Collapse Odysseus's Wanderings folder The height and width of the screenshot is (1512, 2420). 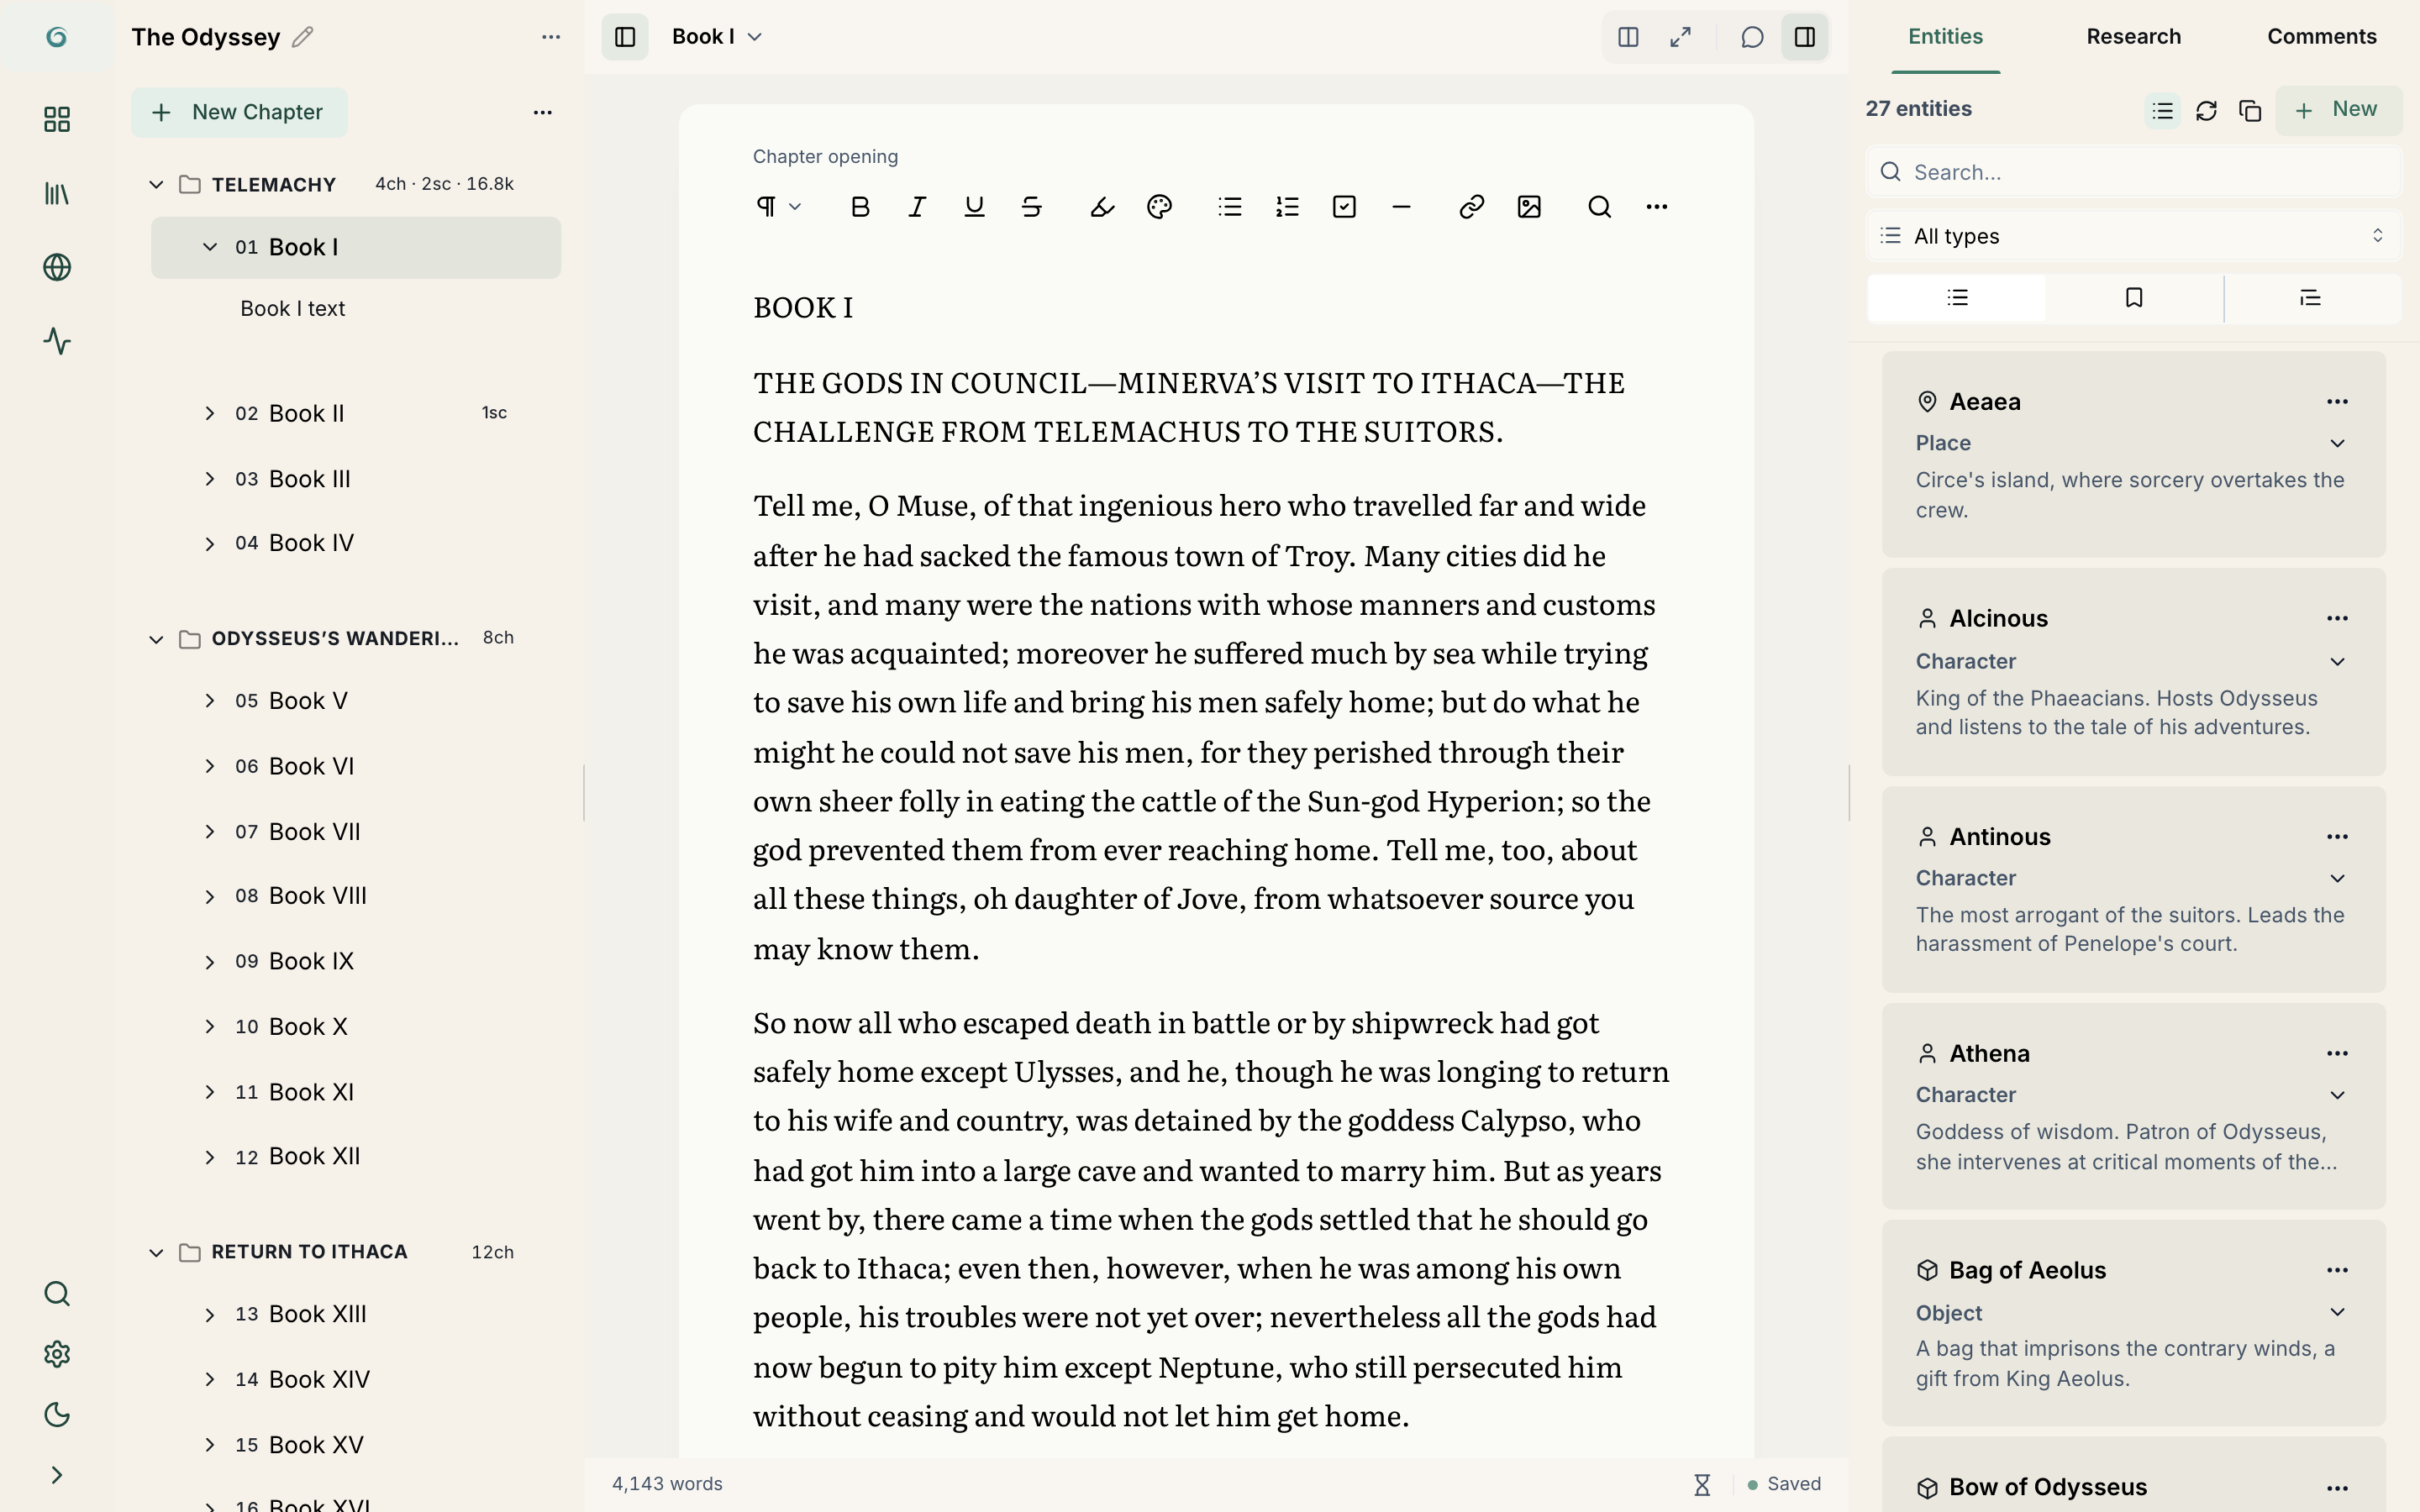(x=156, y=639)
